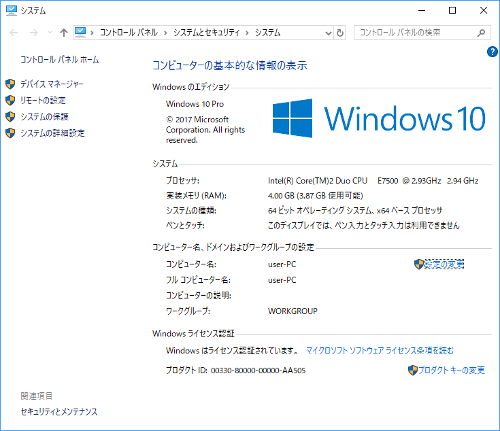Click the system icon in title bar
The width and height of the screenshot is (500, 431).
(11, 10)
